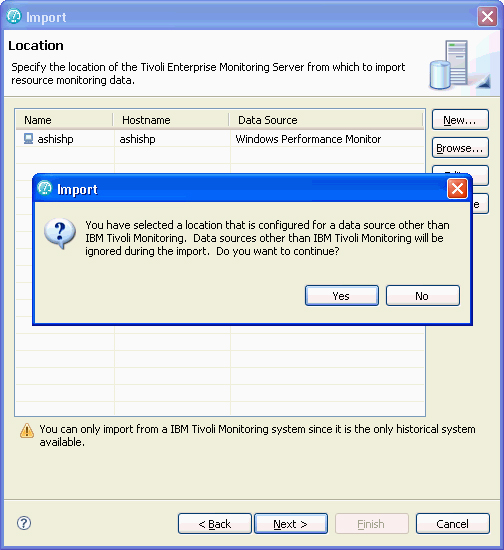504x550 pixels.
Task: Click the inner Import dialog title icon
Action: pyautogui.click(x=45, y=188)
